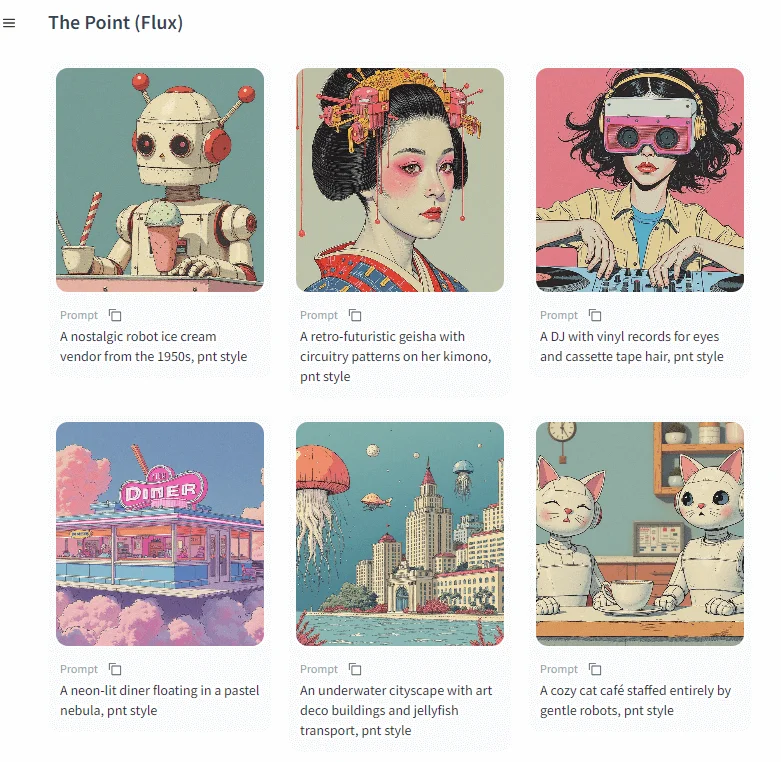
Task: Open the DJ with headphones image
Action: pyautogui.click(x=640, y=180)
